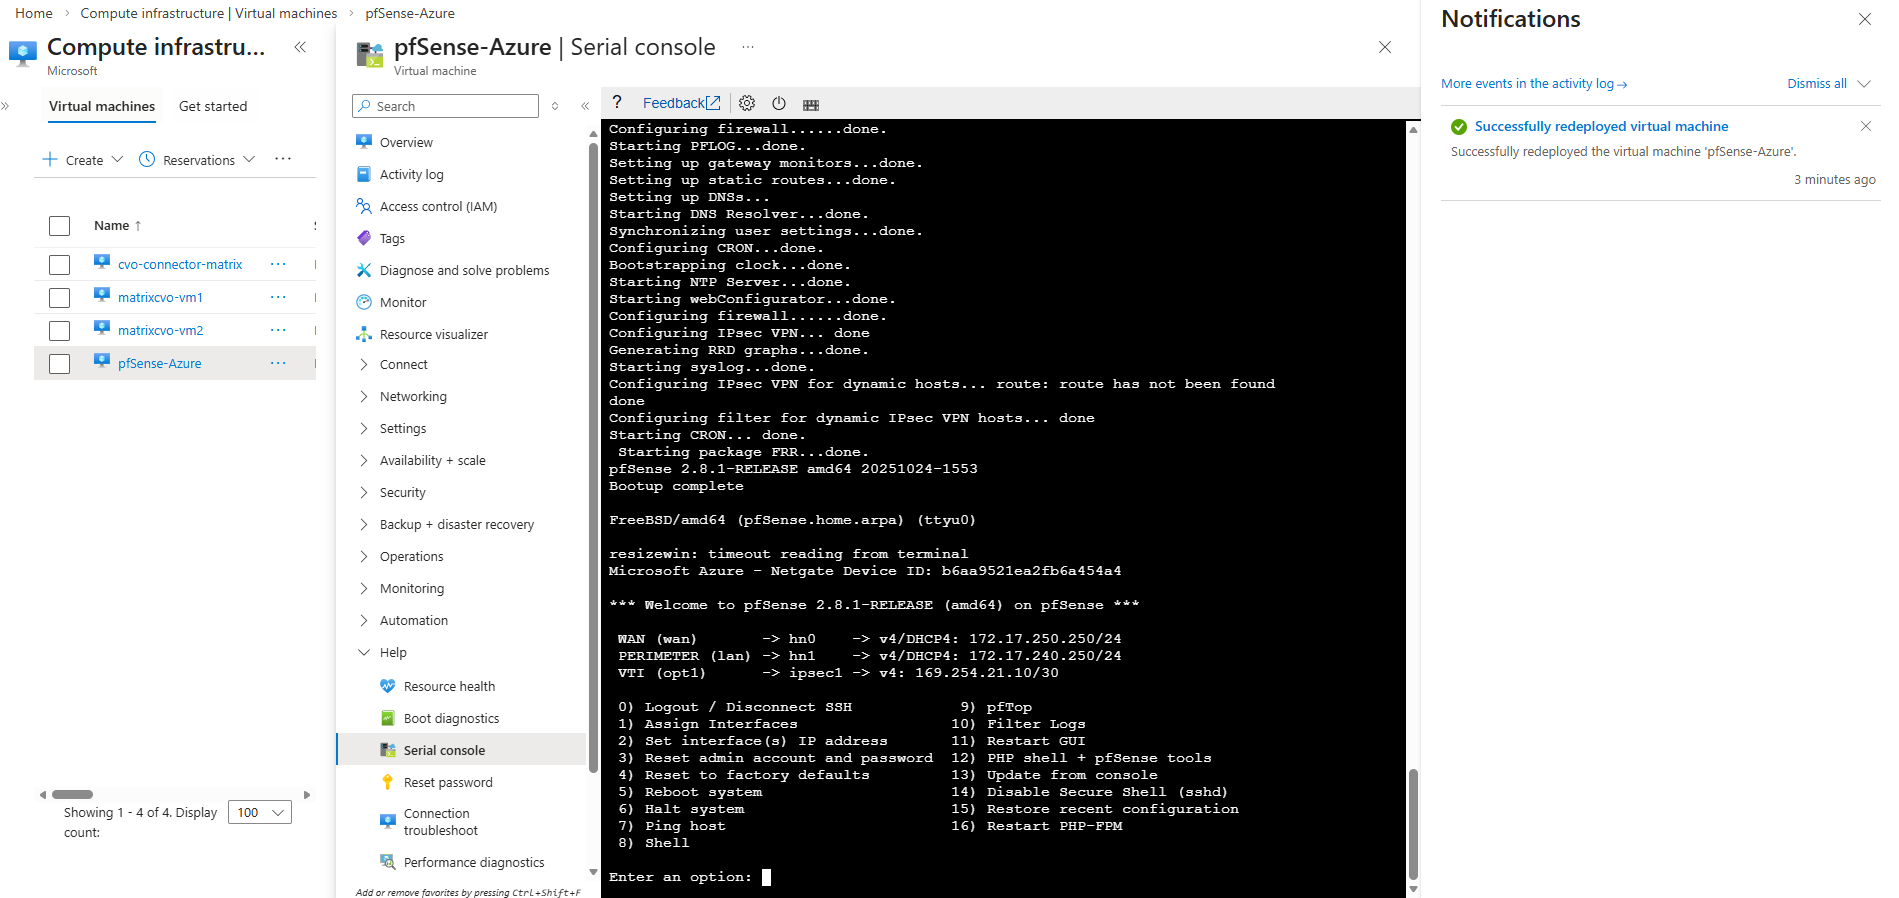Select Serial console menu item
This screenshot has height=898, width=1899.
[x=444, y=750]
